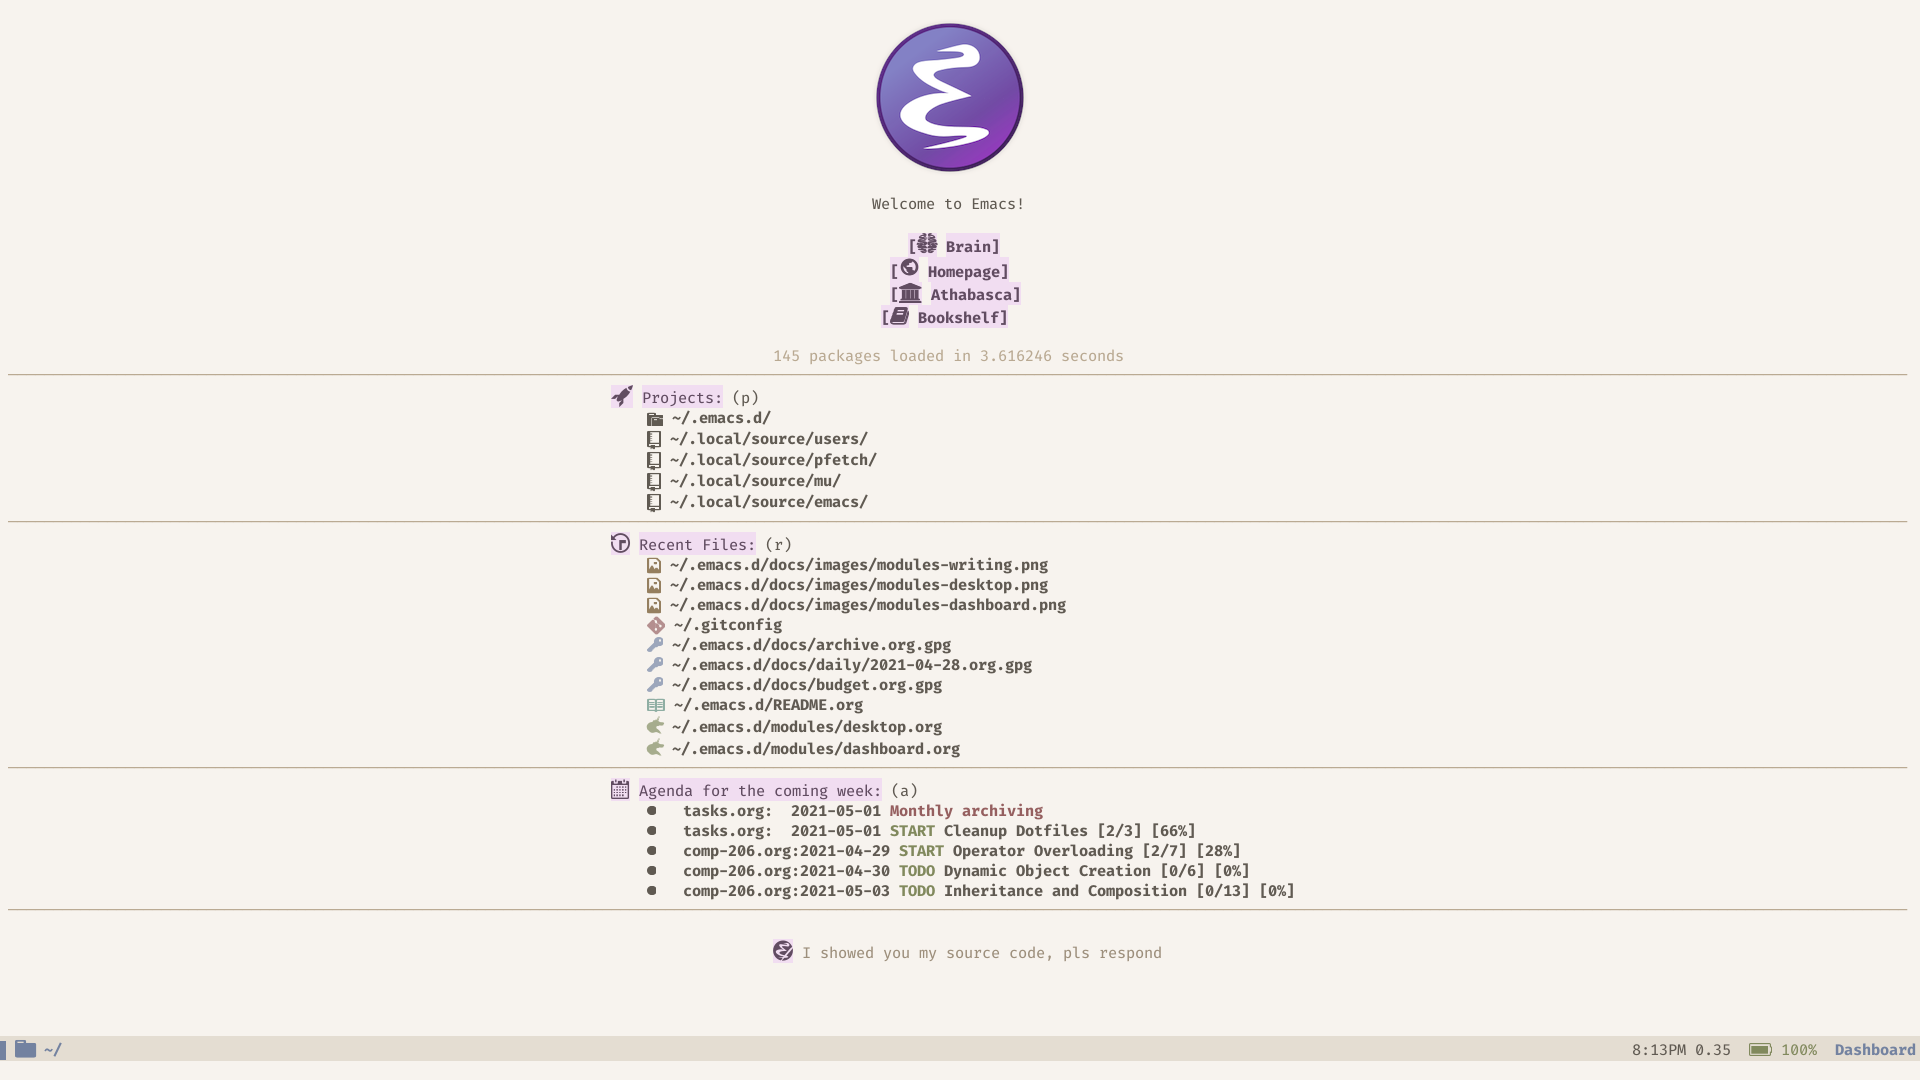1920x1080 pixels.
Task: Click tasks.org Monthly archiving agenda item
Action: click(965, 811)
